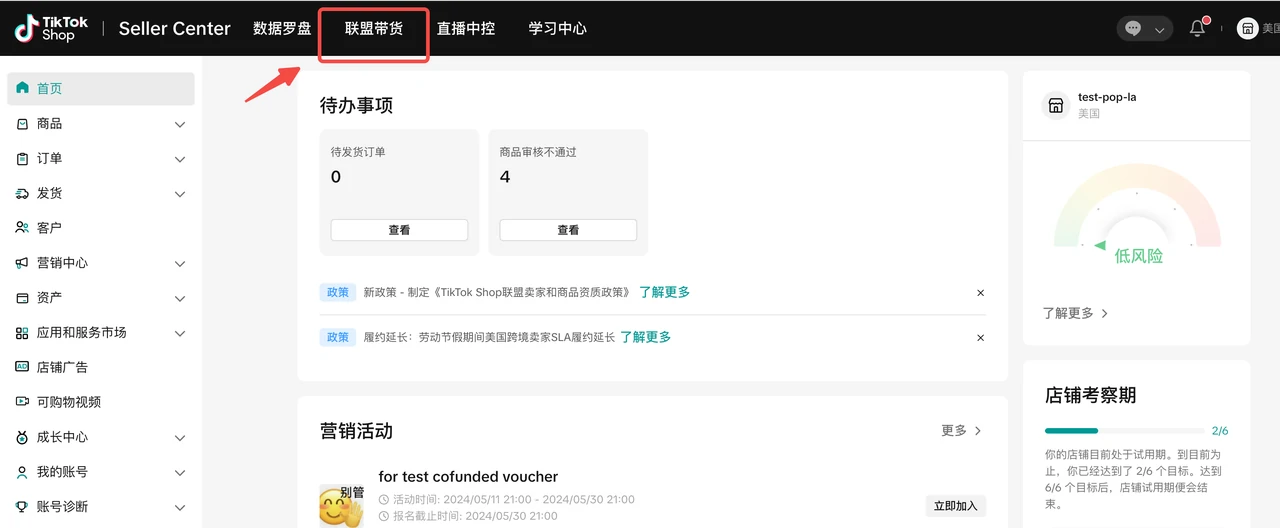Click 查看 under 待发货订单
Screen dimensions: 1280x528
click(x=399, y=230)
